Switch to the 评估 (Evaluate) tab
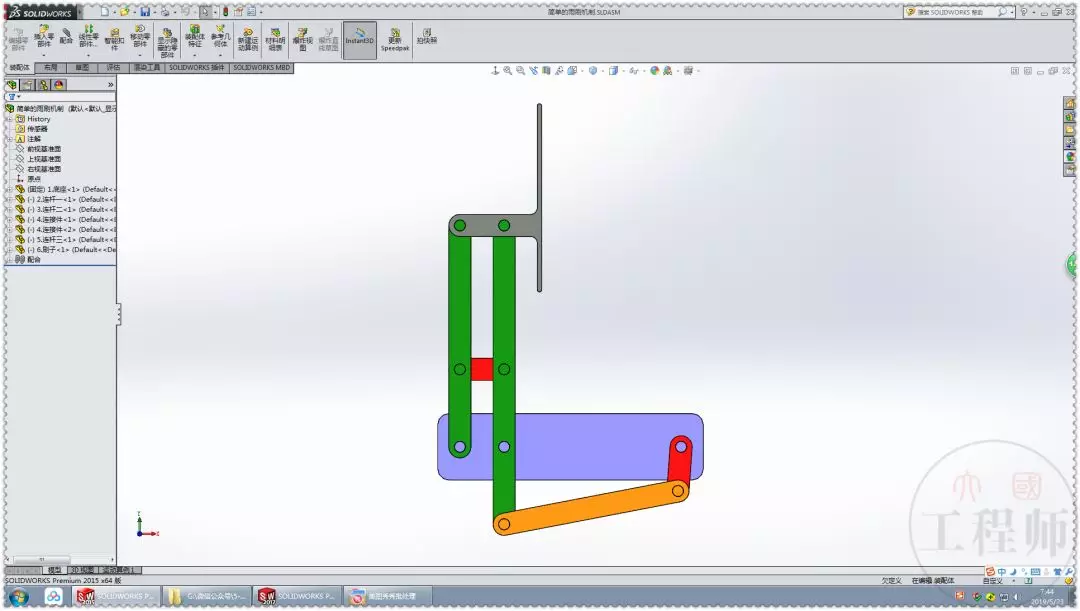 tap(113, 68)
